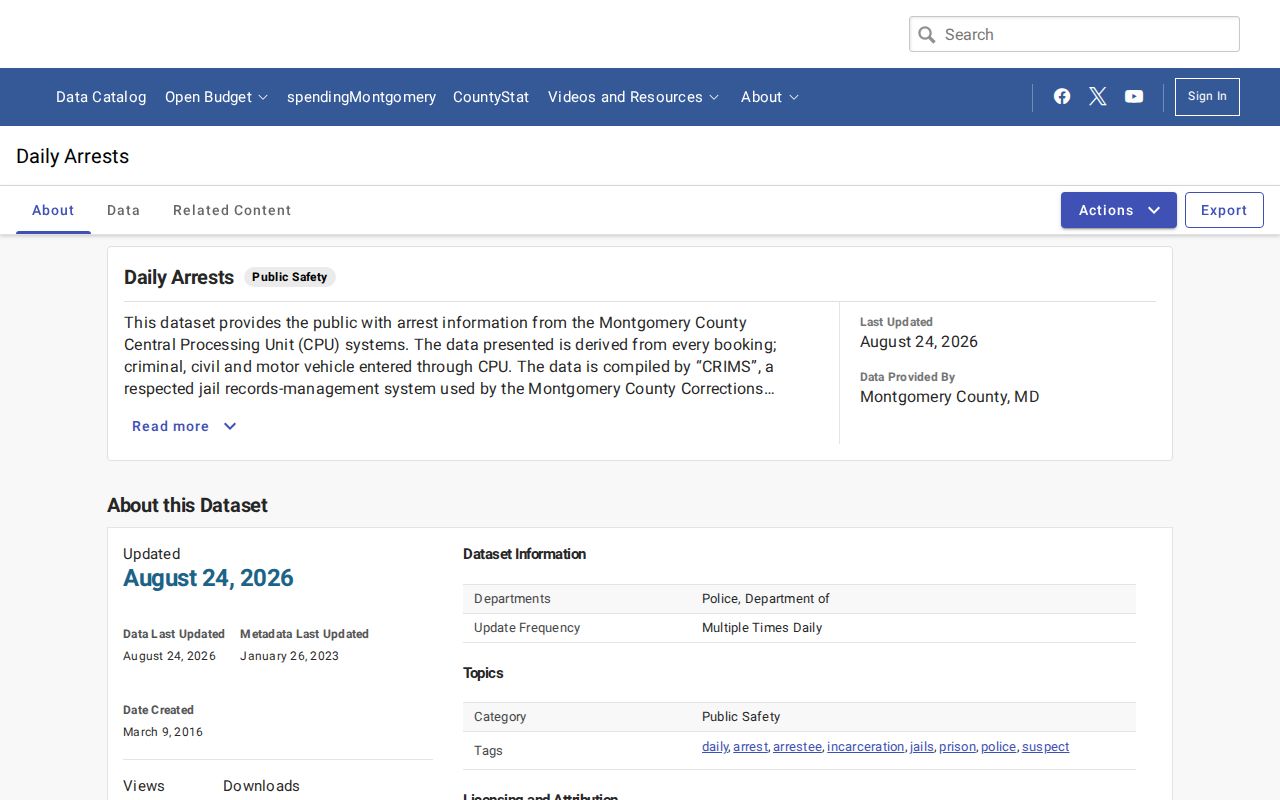1280x800 pixels.
Task: Click 'Montgomery County, MD' provider text
Action: (950, 397)
